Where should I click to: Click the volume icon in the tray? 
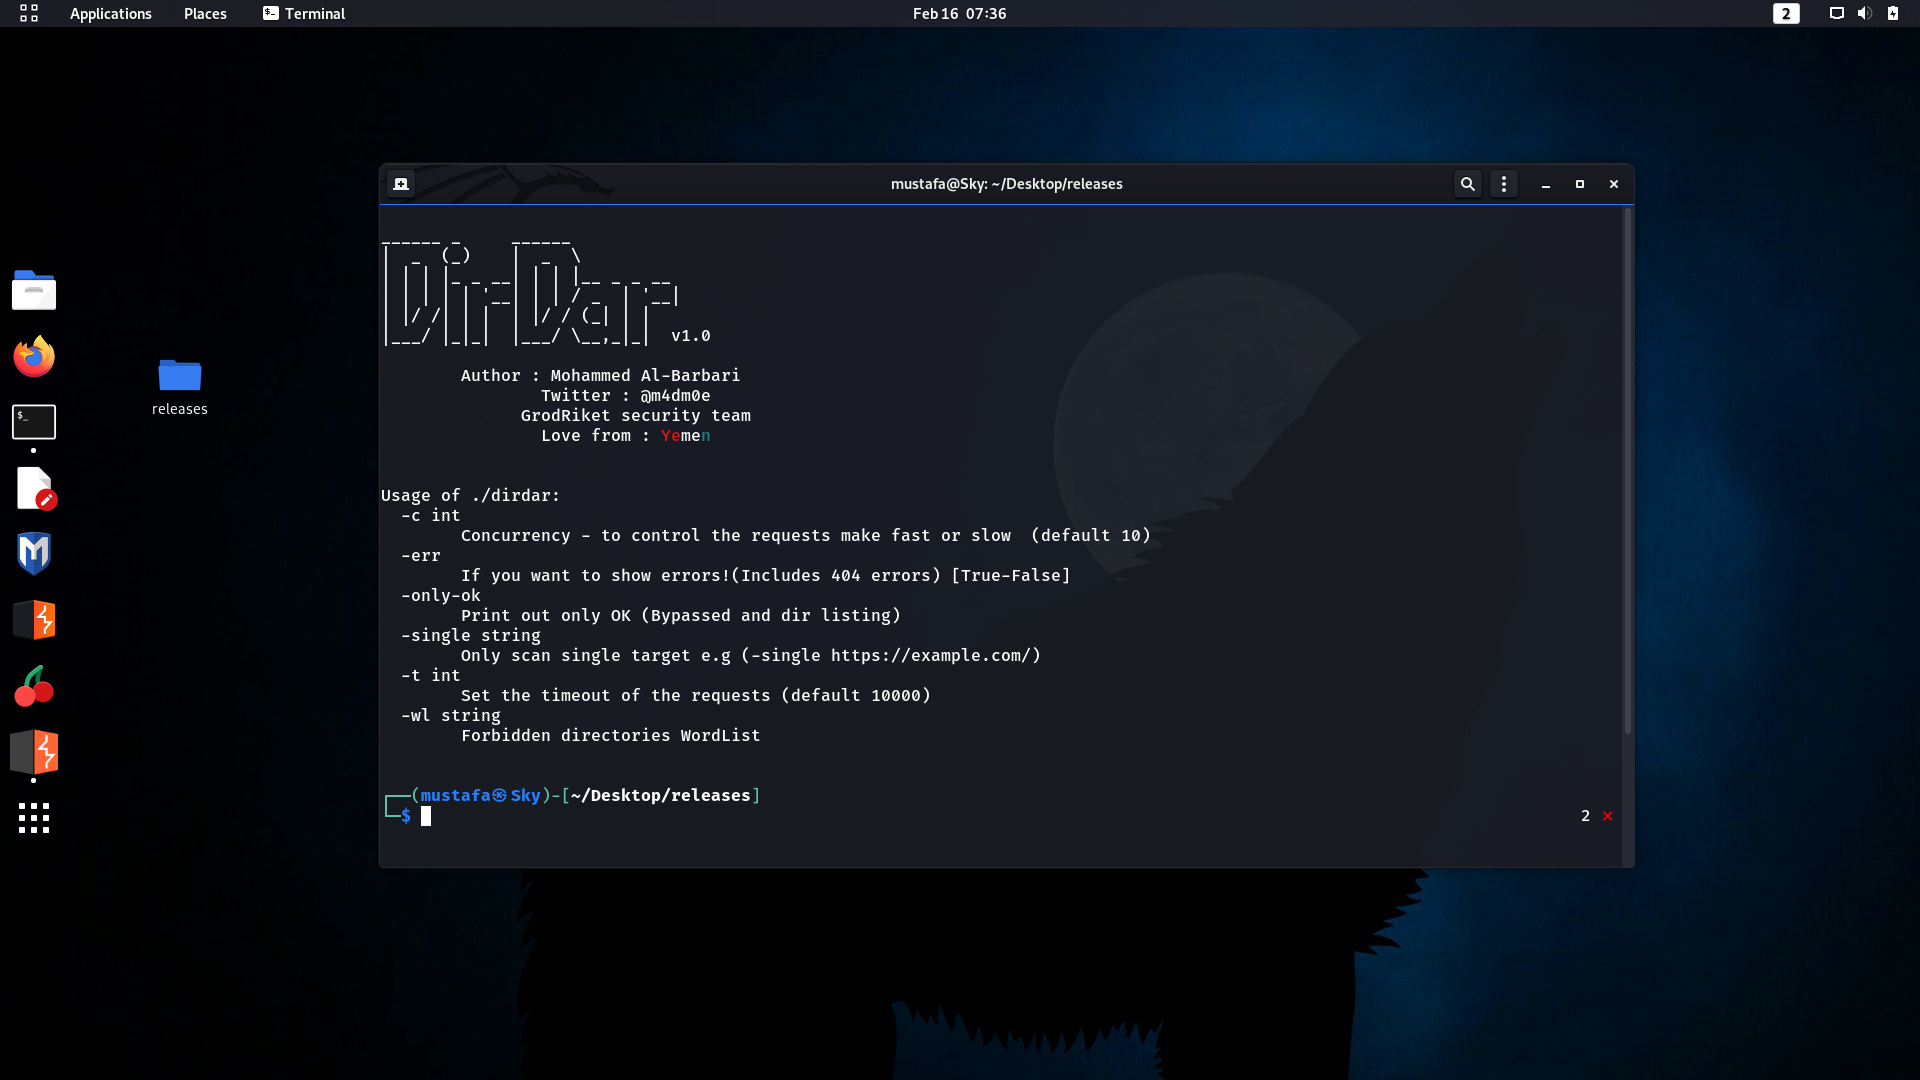1864,13
